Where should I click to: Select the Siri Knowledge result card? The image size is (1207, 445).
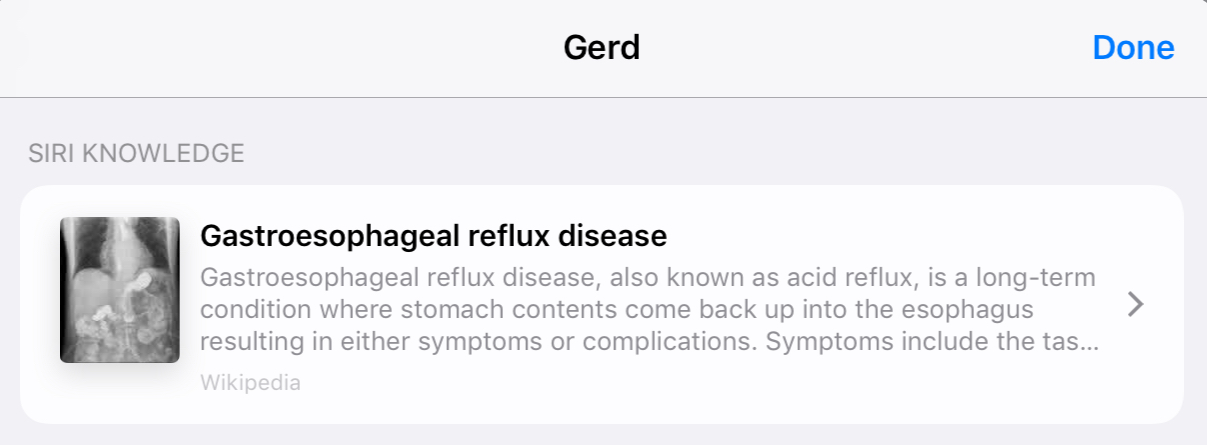pyautogui.click(x=601, y=303)
